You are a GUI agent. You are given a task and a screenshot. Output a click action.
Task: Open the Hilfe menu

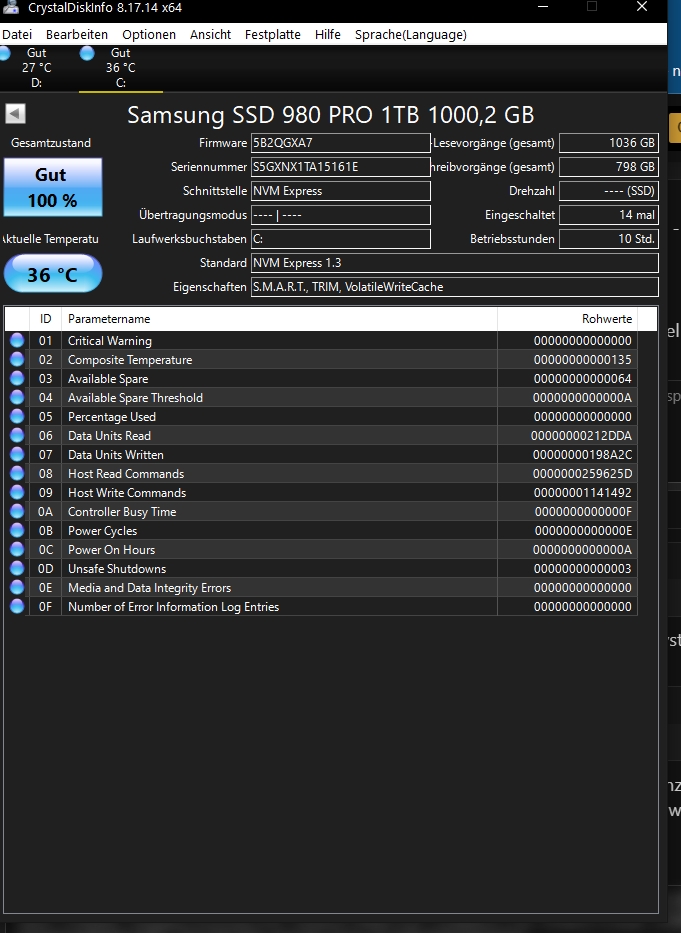(x=327, y=35)
